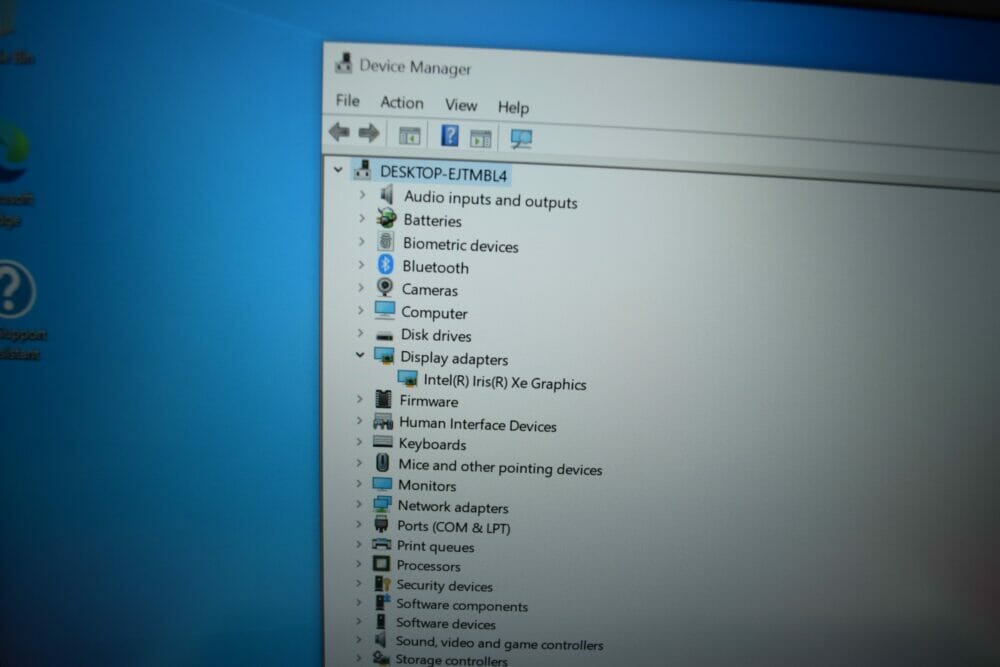Click the blue Bluetooth icon
The width and height of the screenshot is (1000, 667).
coord(385,264)
